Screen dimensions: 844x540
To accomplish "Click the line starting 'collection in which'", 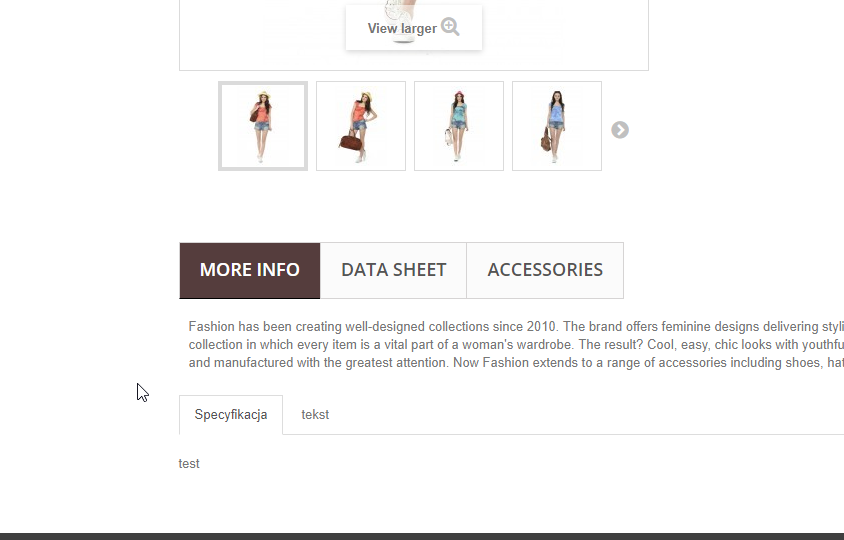I will click(516, 345).
